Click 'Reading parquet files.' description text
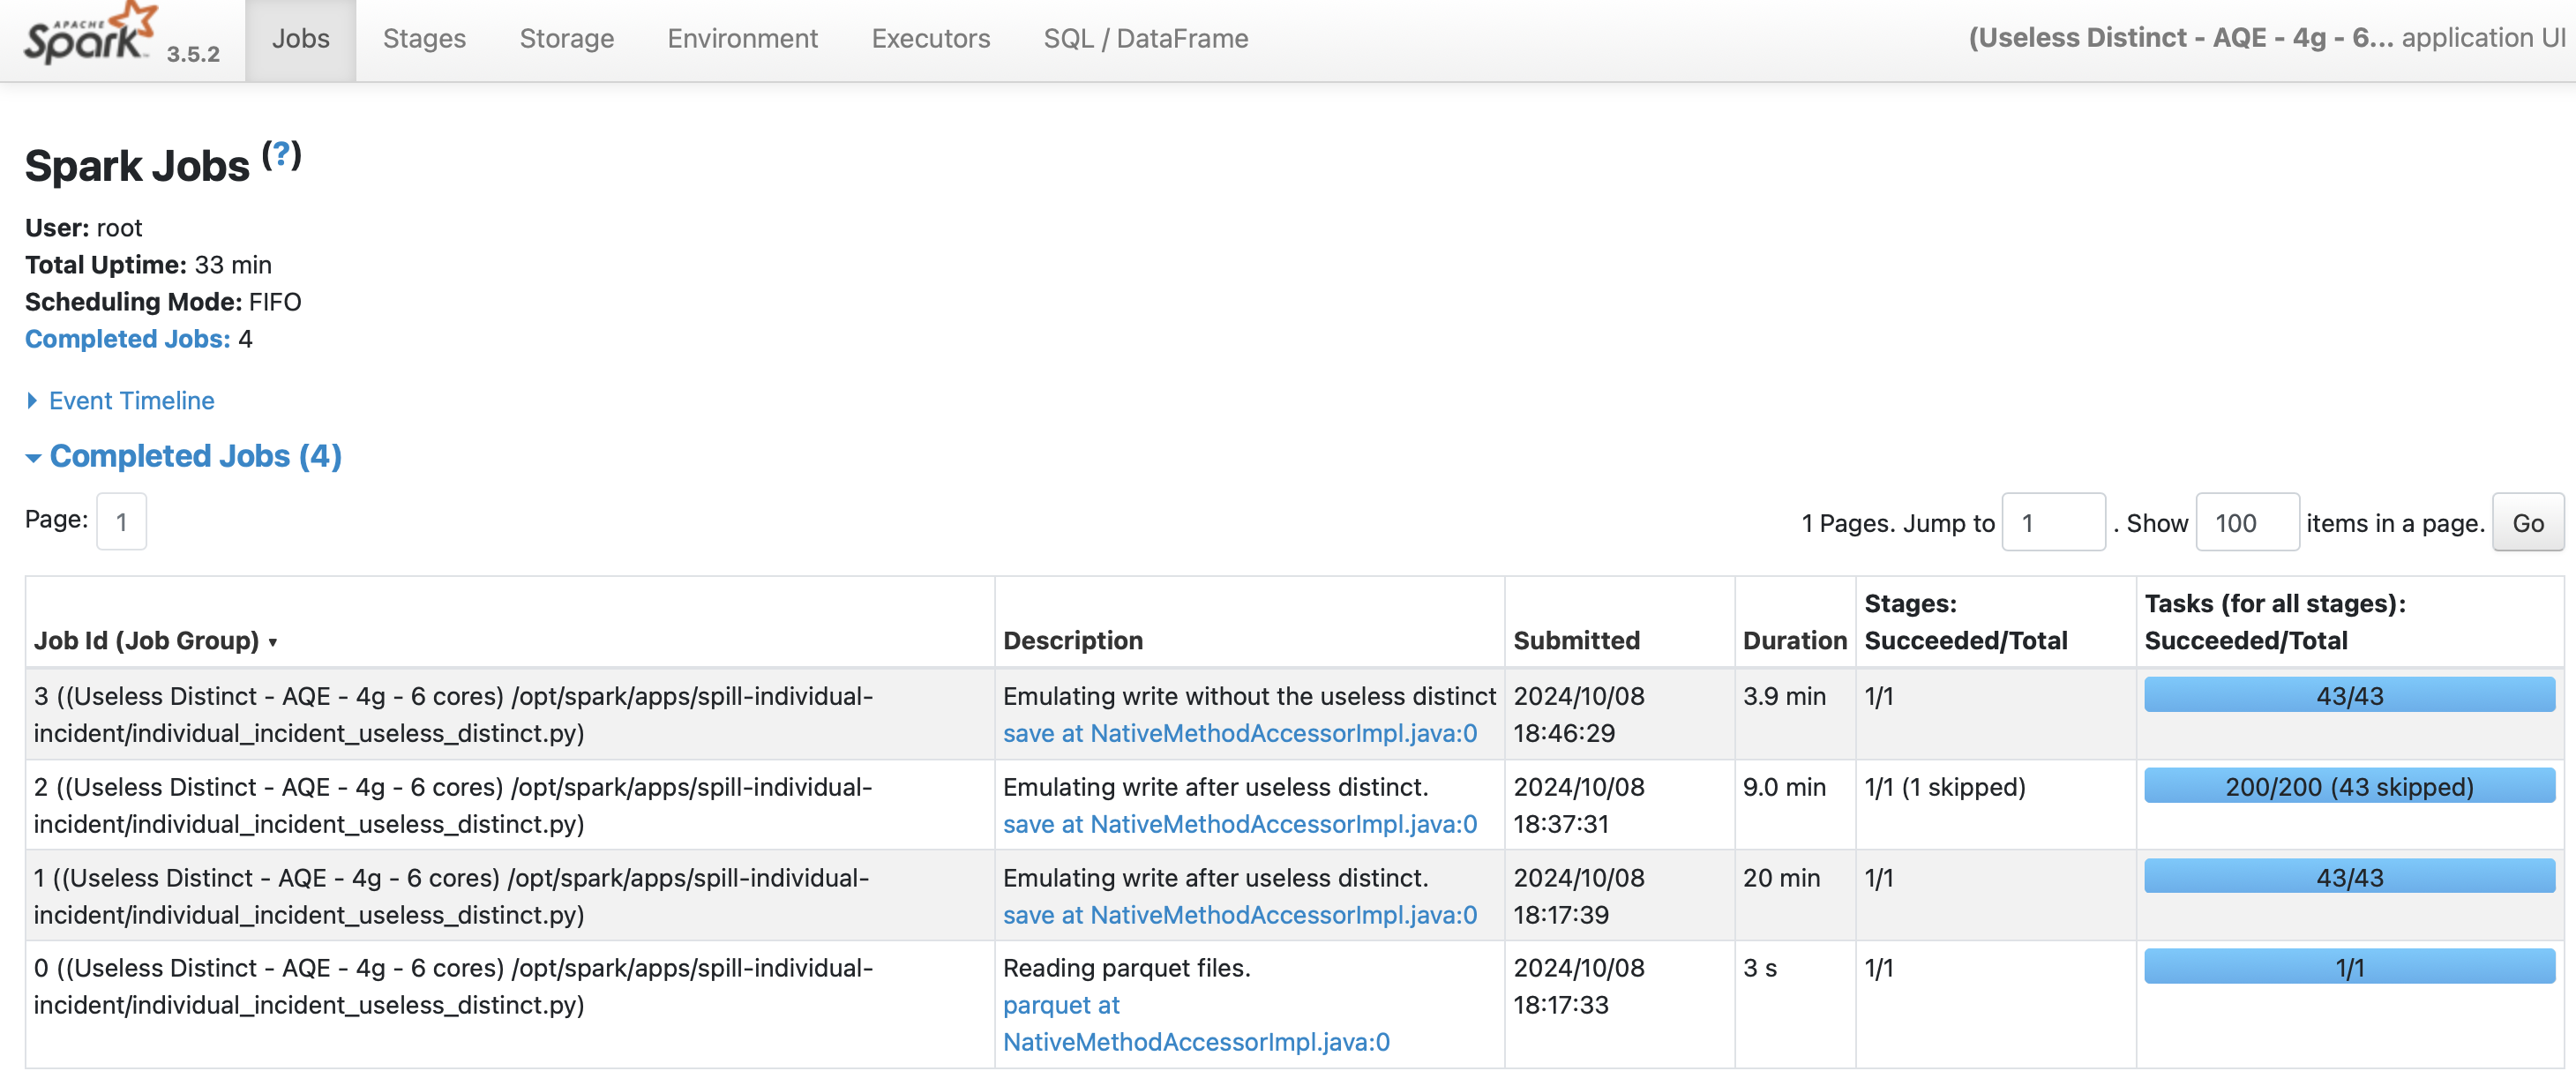 pos(1127,968)
